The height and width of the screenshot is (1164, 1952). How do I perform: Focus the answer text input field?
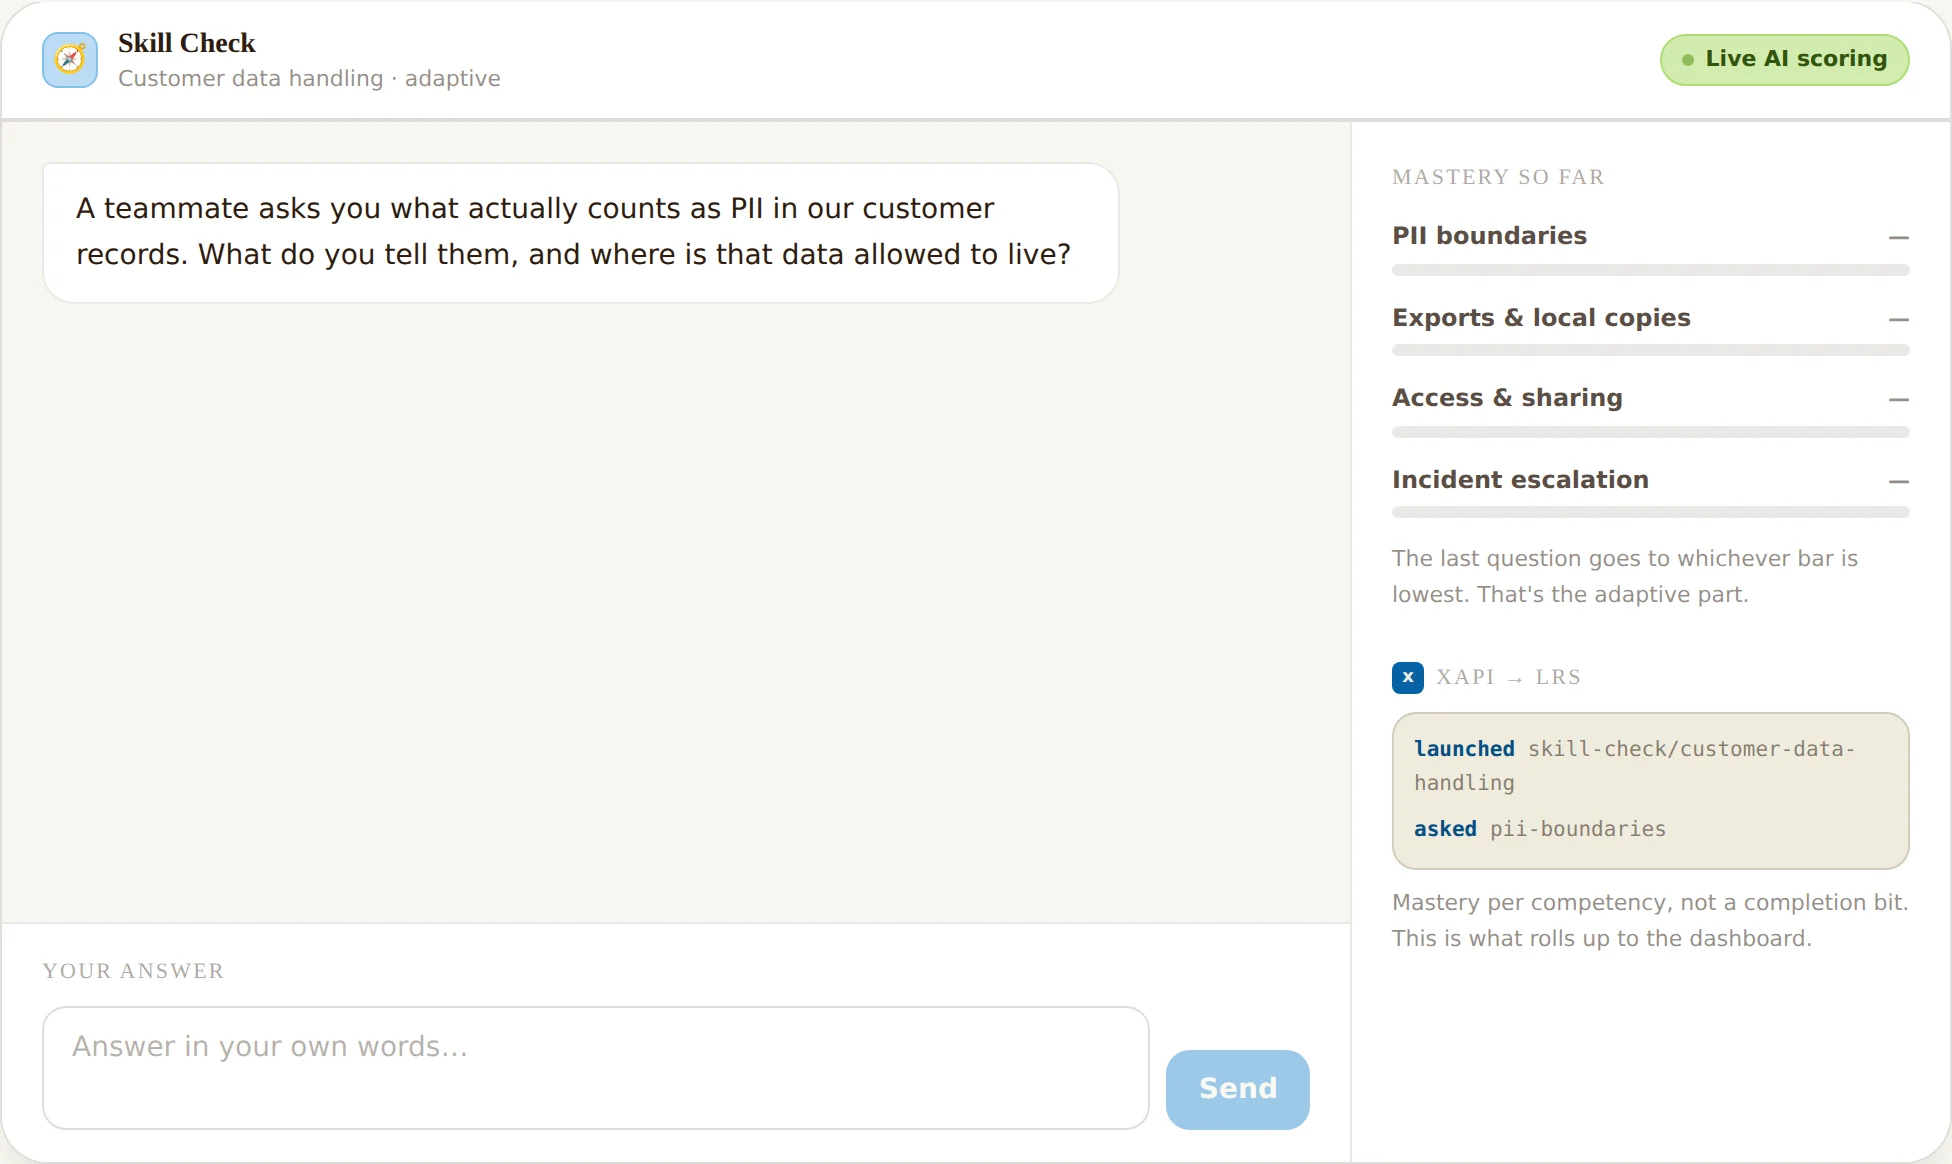pos(596,1068)
